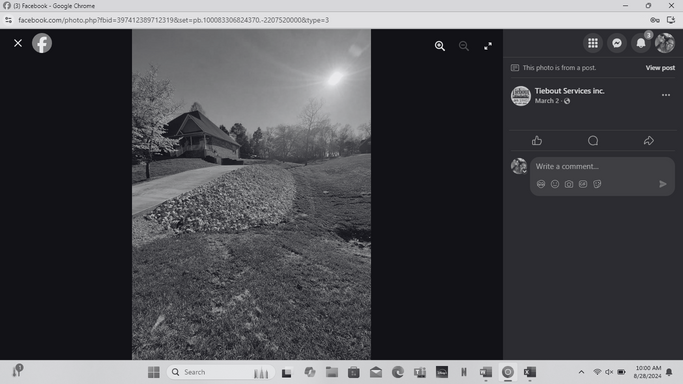Image resolution: width=683 pixels, height=384 pixels.
Task: Show hidden system tray icons
Action: [581, 372]
